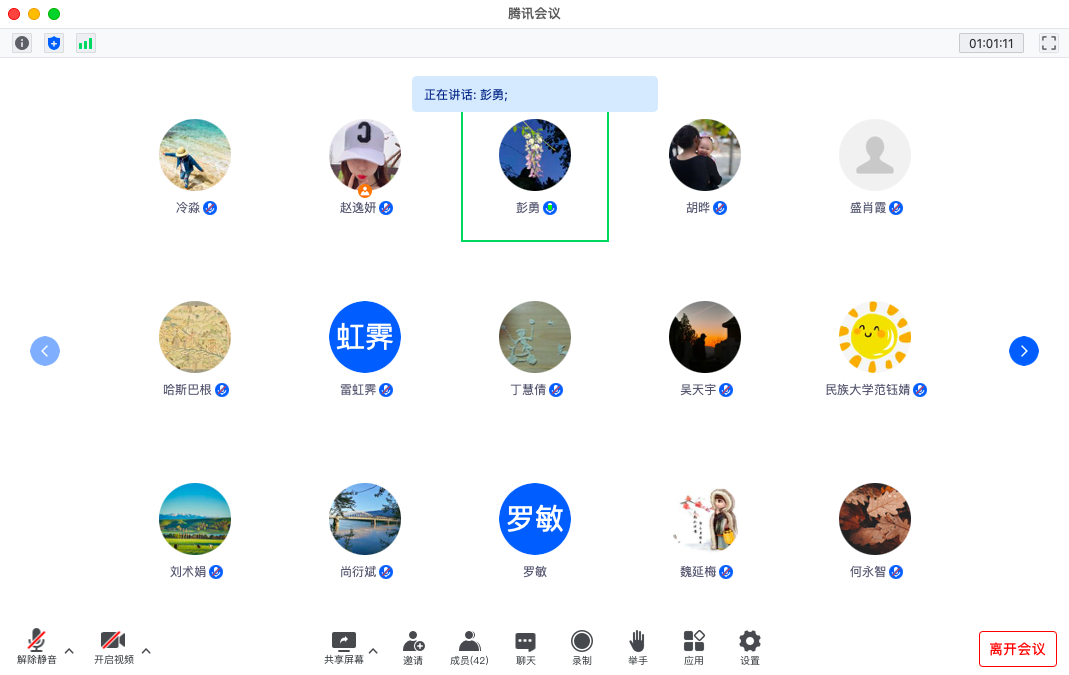Turn on camera with 开启视频
The image size is (1069, 675).
[113, 647]
